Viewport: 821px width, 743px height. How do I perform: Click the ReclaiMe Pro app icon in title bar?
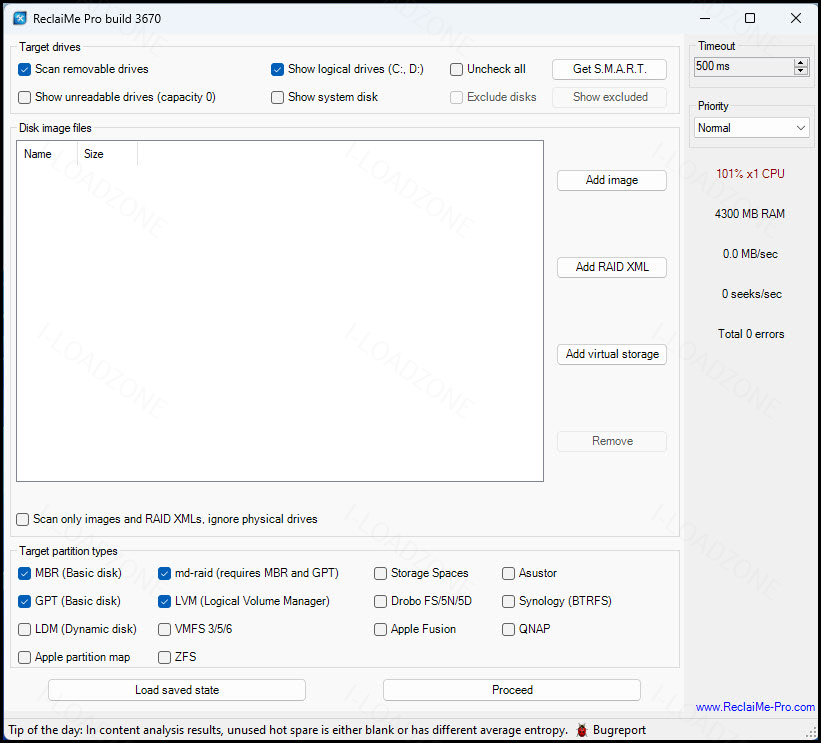pos(20,19)
